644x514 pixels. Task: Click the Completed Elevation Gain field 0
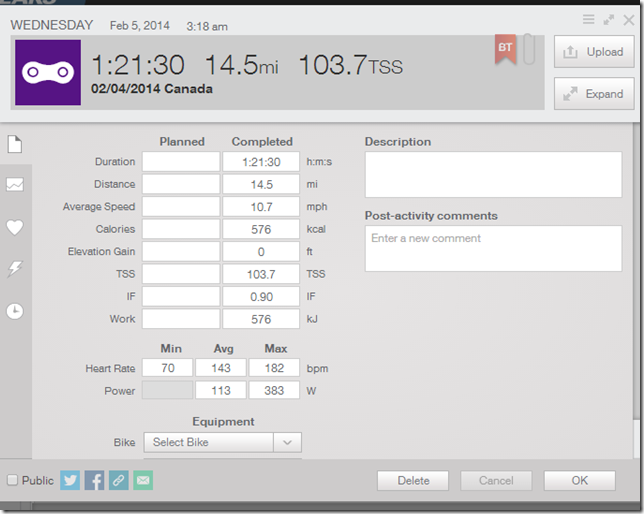(261, 252)
